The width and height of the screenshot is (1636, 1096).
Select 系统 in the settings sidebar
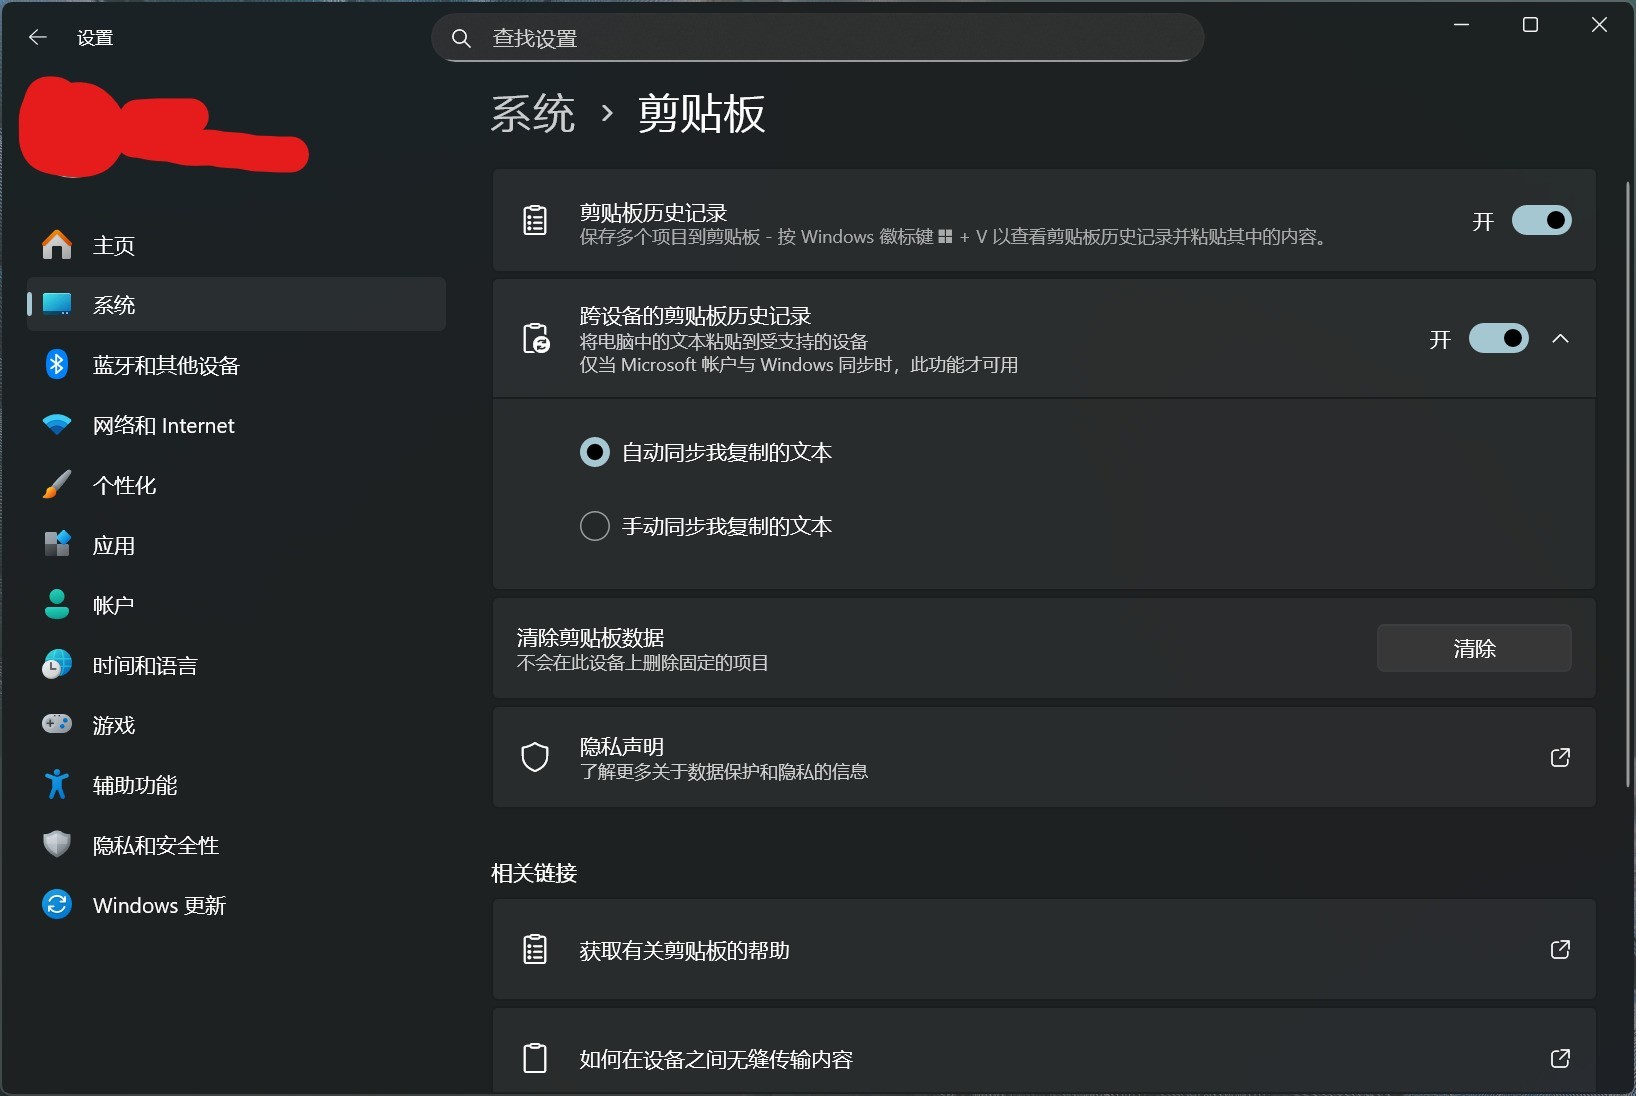point(115,305)
